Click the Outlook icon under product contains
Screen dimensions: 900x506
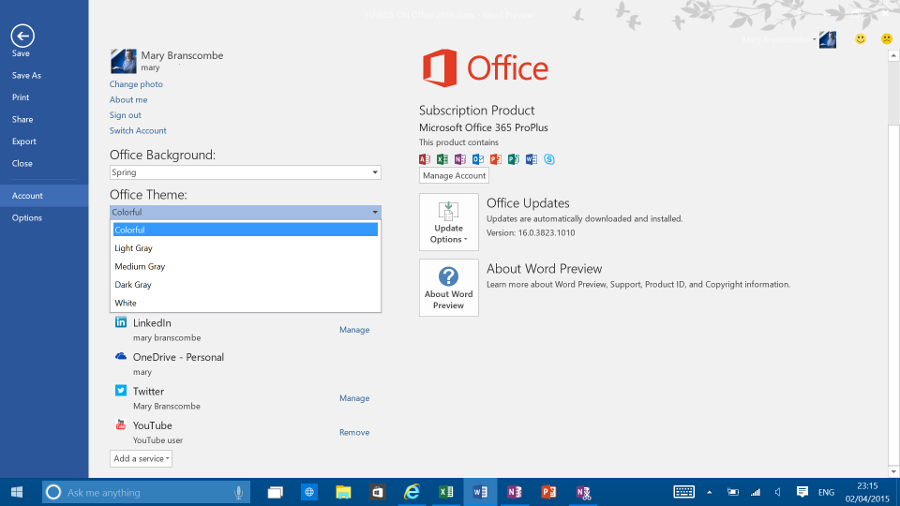[478, 159]
